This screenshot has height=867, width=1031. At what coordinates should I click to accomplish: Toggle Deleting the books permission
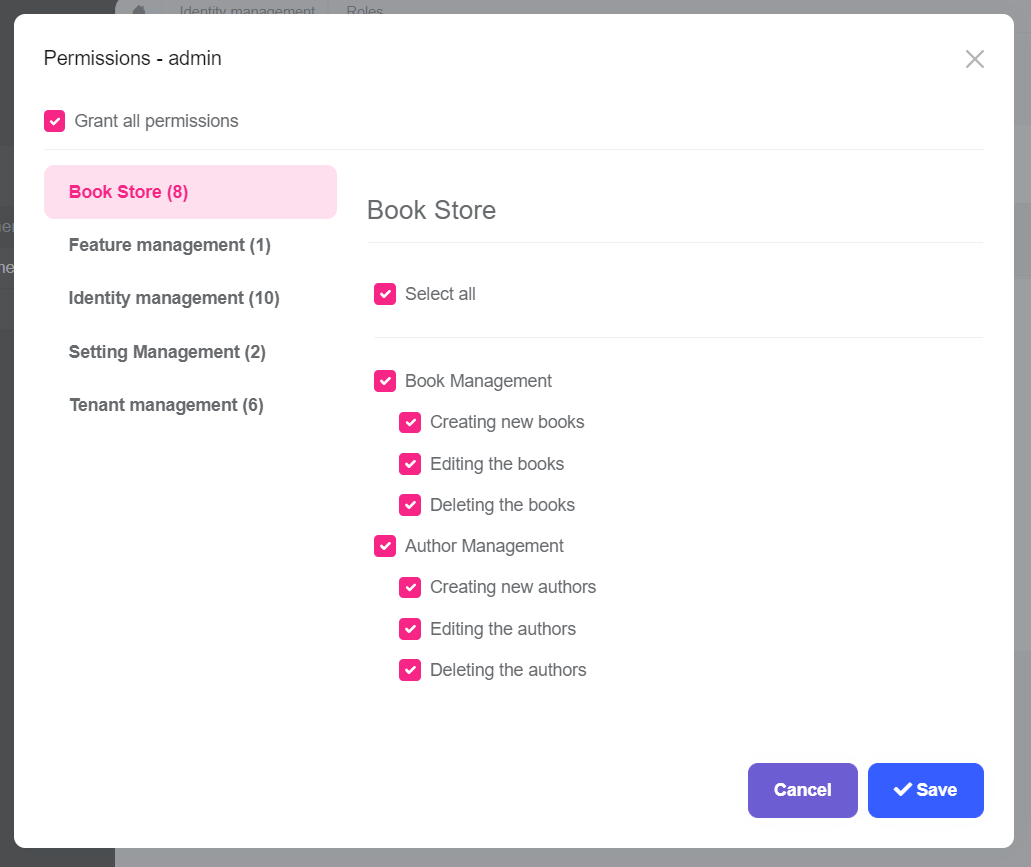tap(410, 505)
